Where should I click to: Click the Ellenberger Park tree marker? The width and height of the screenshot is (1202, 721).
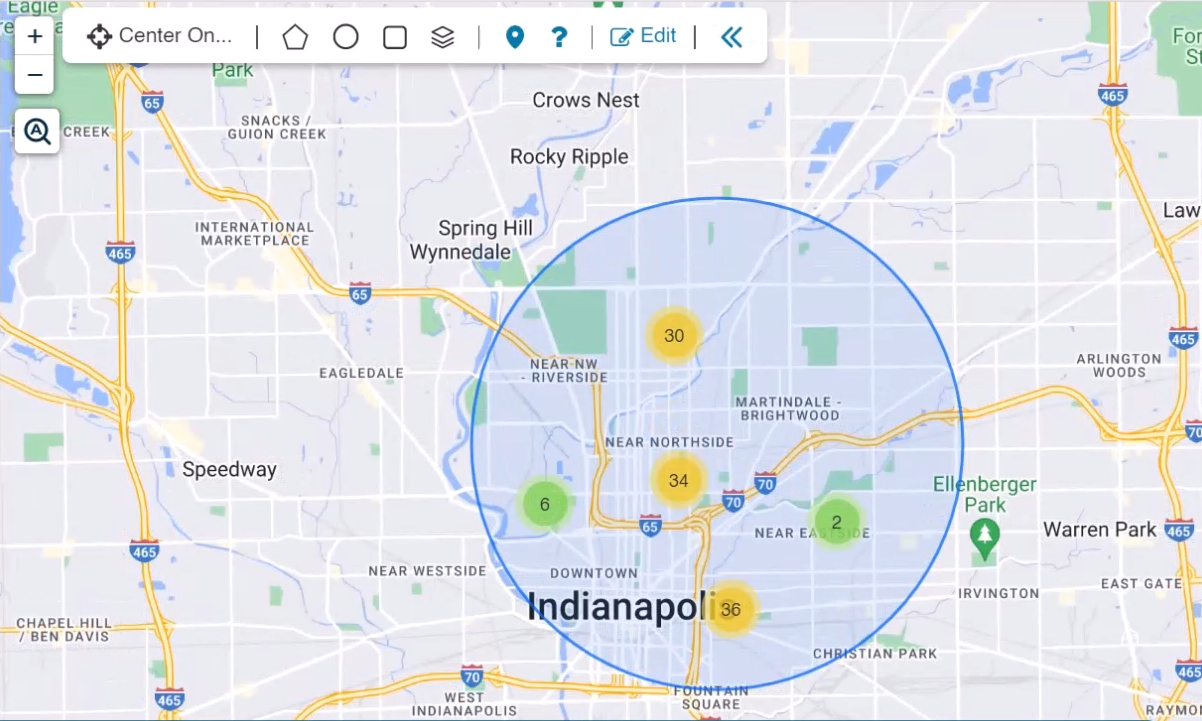click(x=985, y=537)
